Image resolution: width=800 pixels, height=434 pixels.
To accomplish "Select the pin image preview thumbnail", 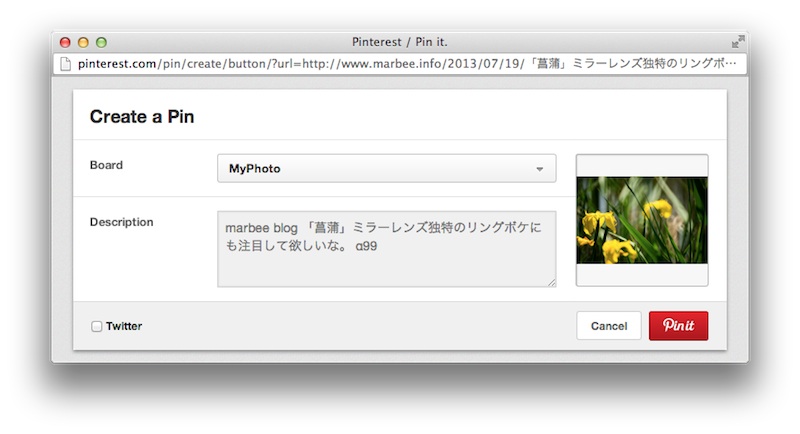I will (x=642, y=220).
